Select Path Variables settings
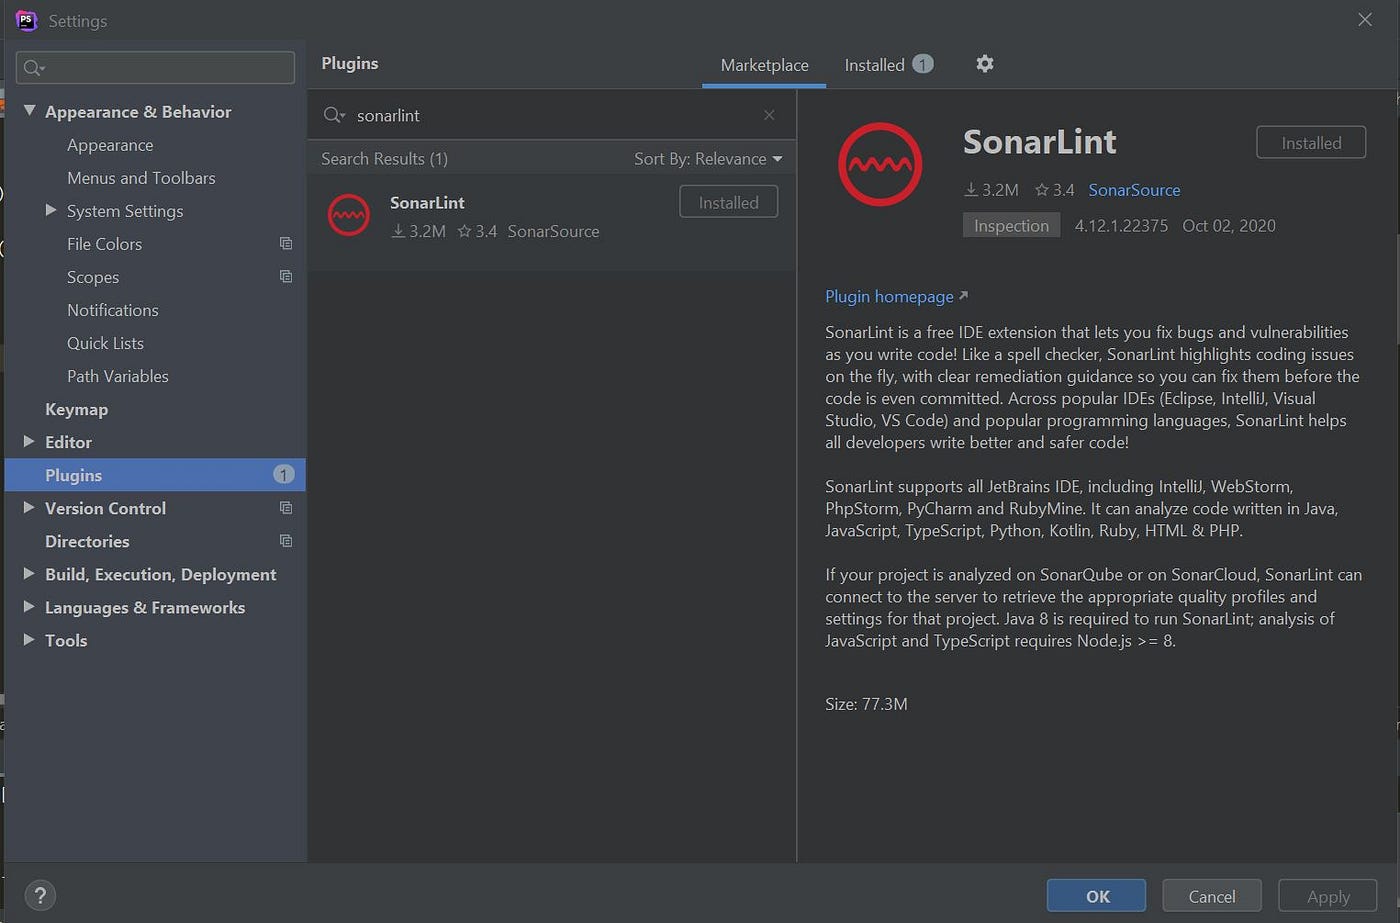This screenshot has height=923, width=1400. click(x=118, y=376)
